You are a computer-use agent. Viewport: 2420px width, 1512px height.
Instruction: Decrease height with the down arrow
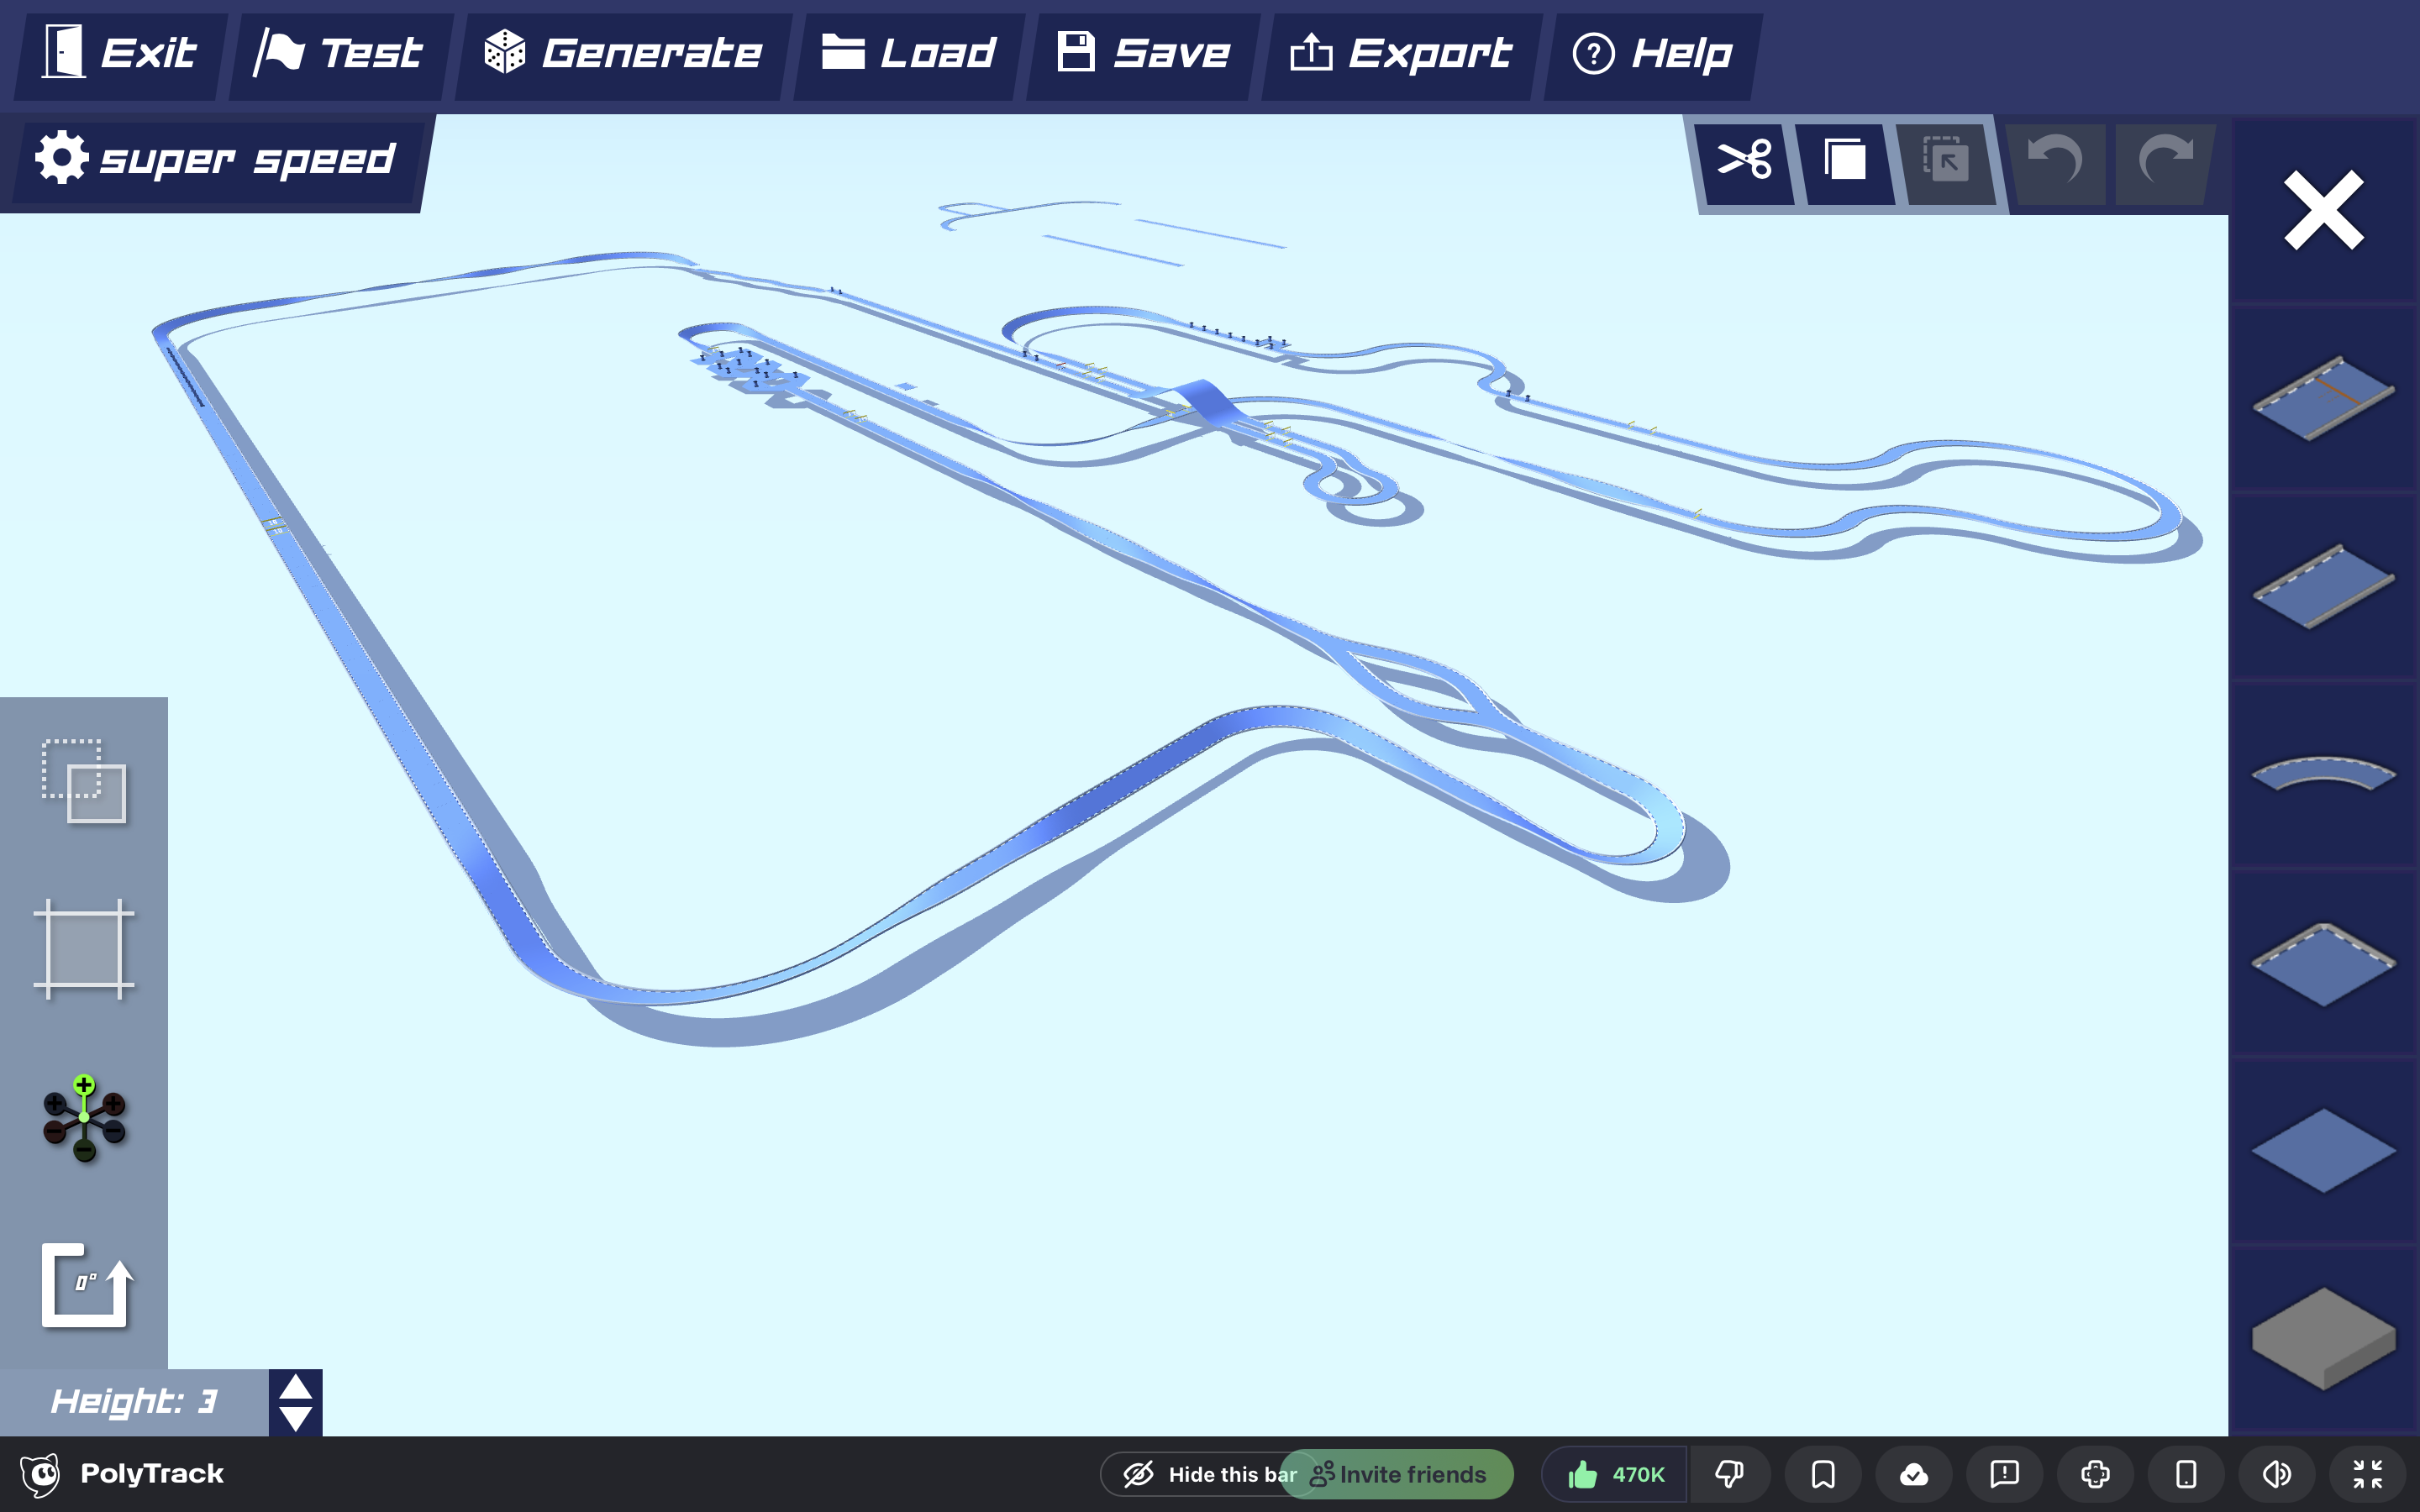click(x=296, y=1418)
